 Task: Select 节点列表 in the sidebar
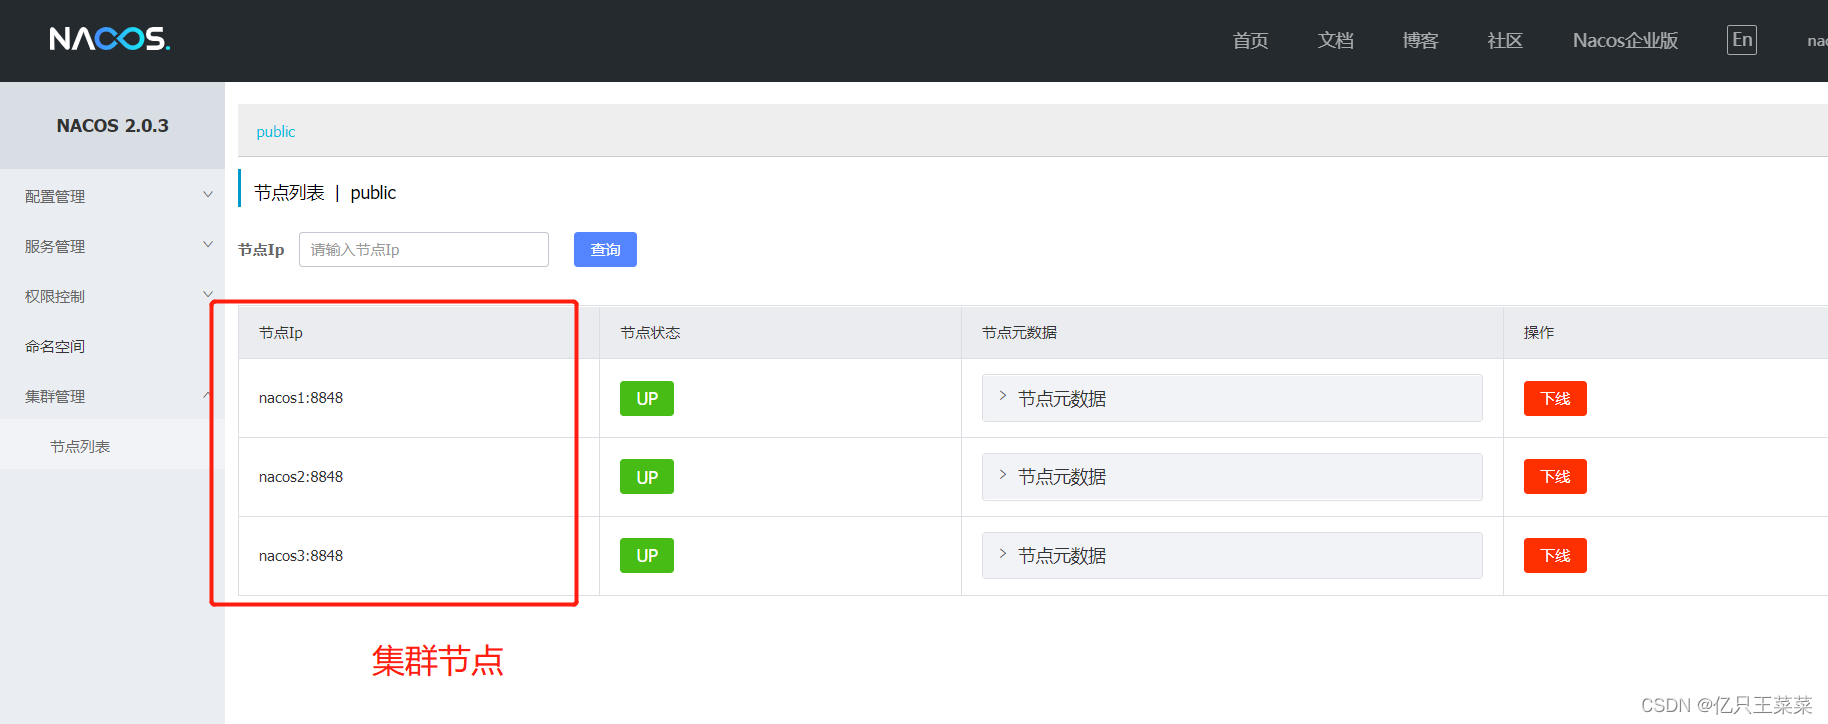coord(112,446)
